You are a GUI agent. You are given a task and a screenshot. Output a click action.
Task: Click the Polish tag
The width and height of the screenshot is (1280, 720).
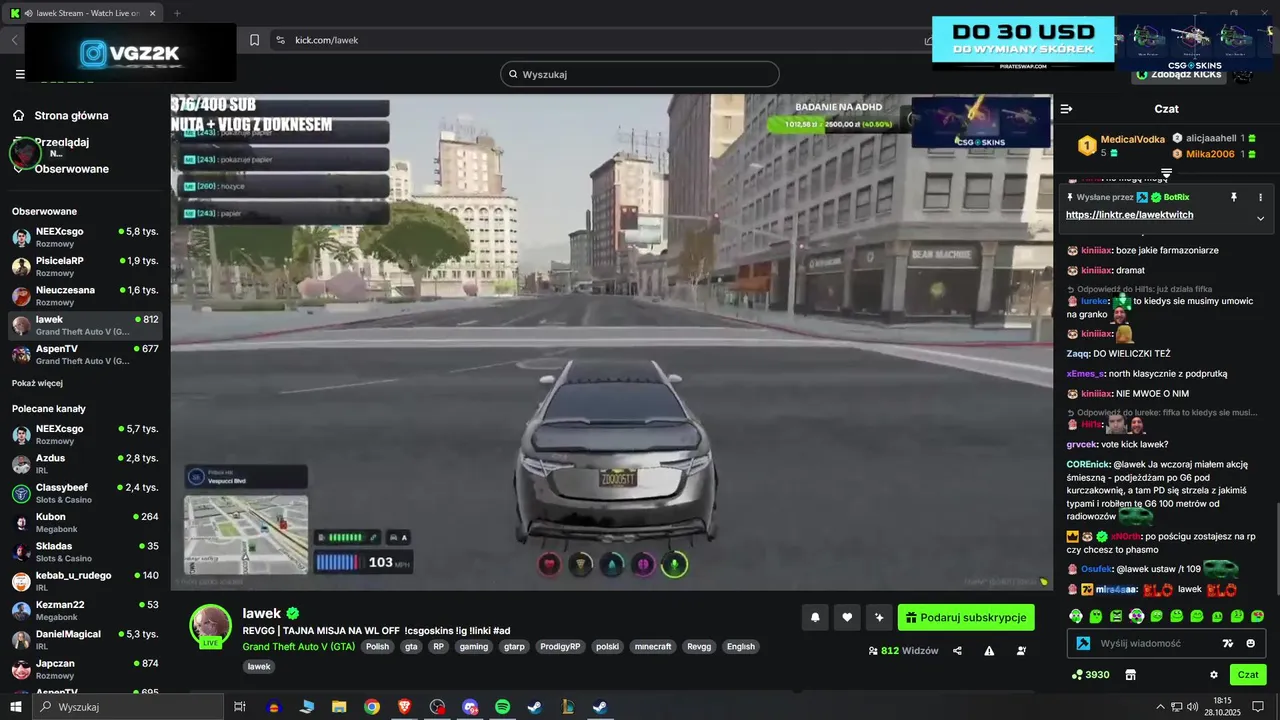(377, 646)
